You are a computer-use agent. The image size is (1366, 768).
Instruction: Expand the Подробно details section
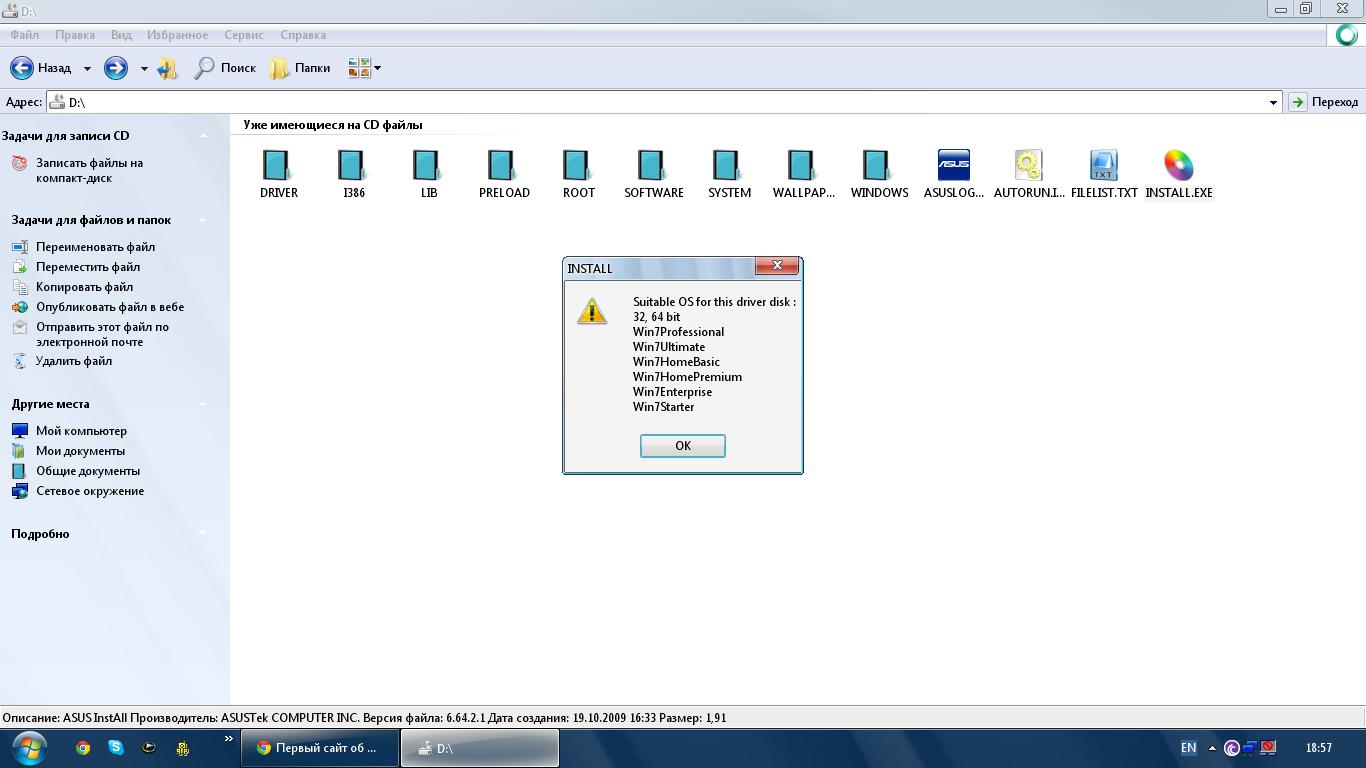(x=203, y=534)
